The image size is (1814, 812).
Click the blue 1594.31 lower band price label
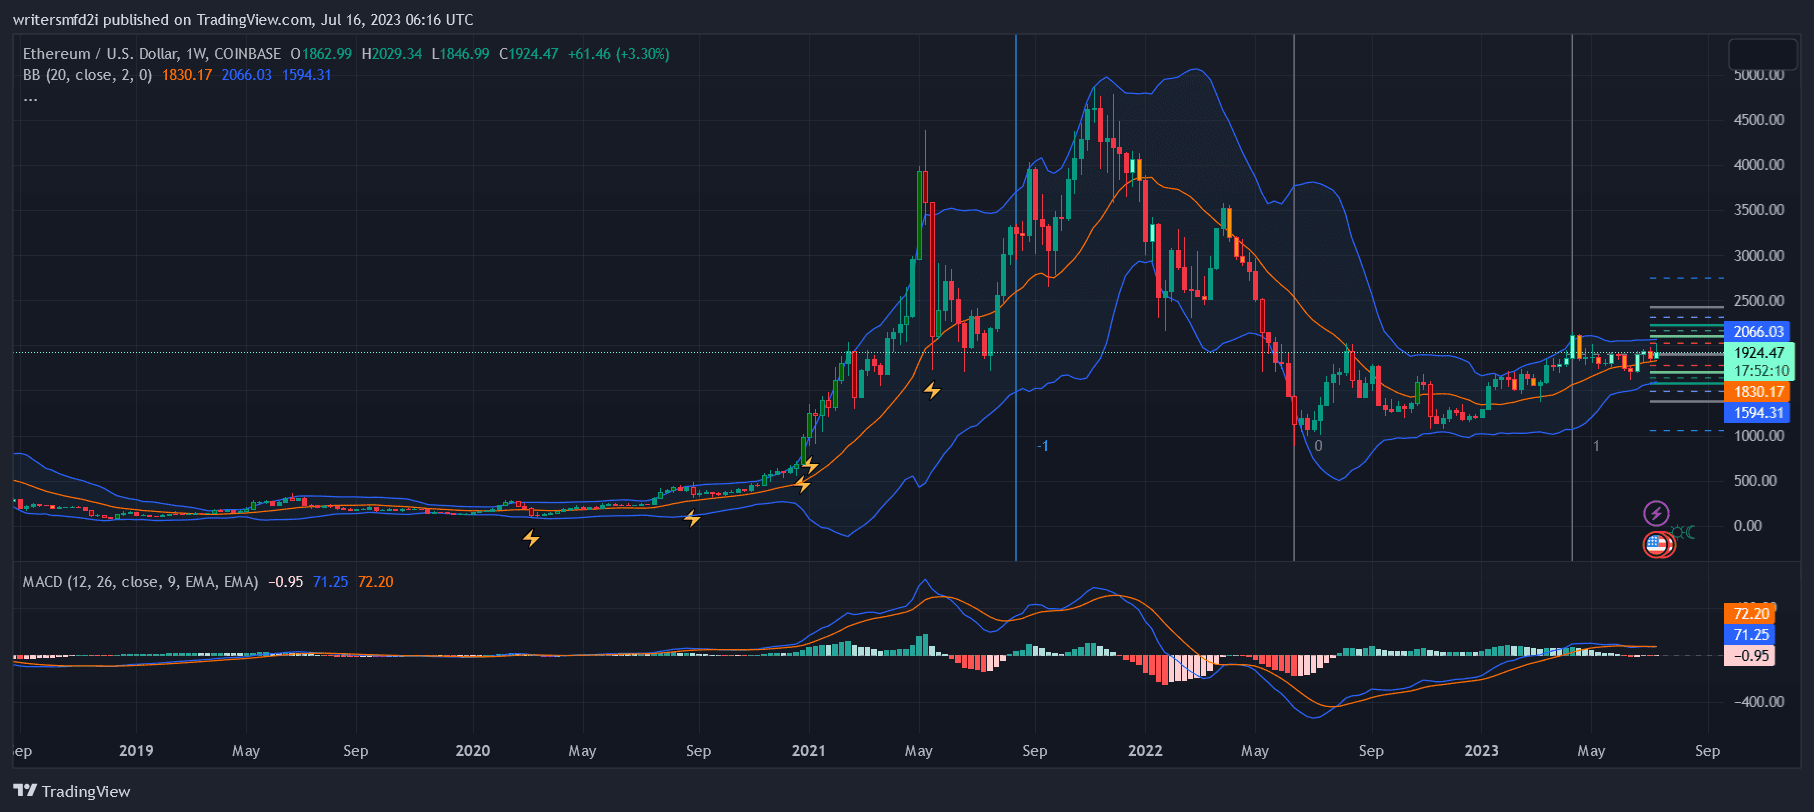1758,413
